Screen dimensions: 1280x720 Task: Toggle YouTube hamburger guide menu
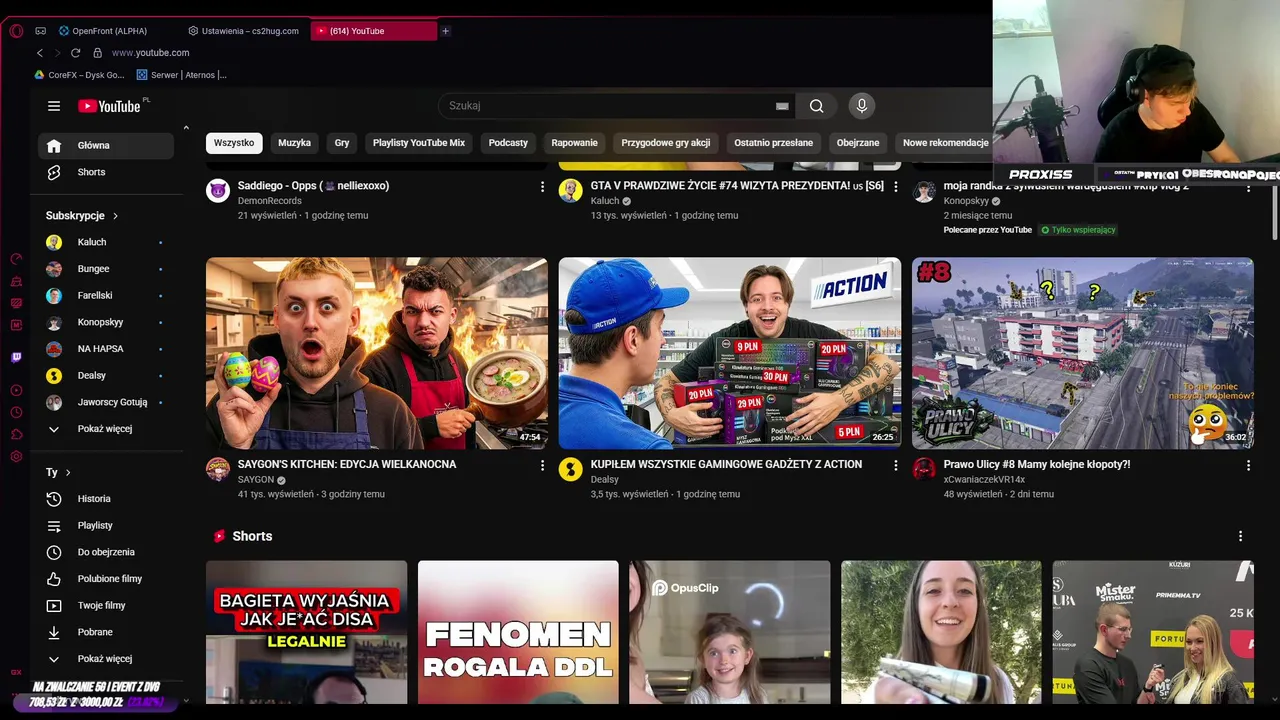point(54,106)
